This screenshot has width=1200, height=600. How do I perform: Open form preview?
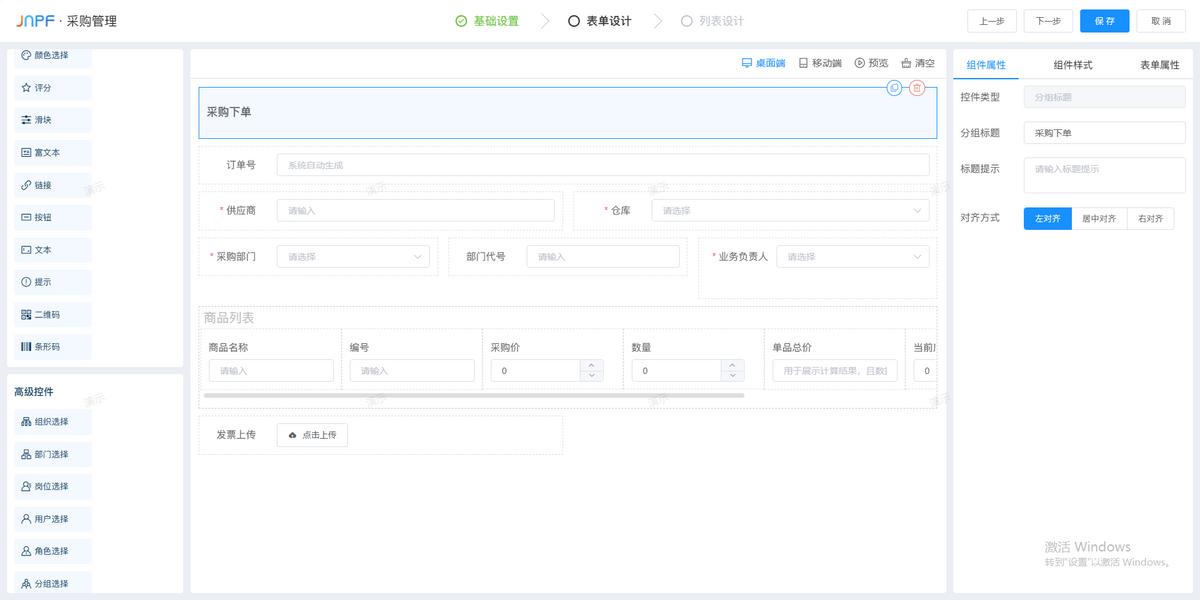871,63
